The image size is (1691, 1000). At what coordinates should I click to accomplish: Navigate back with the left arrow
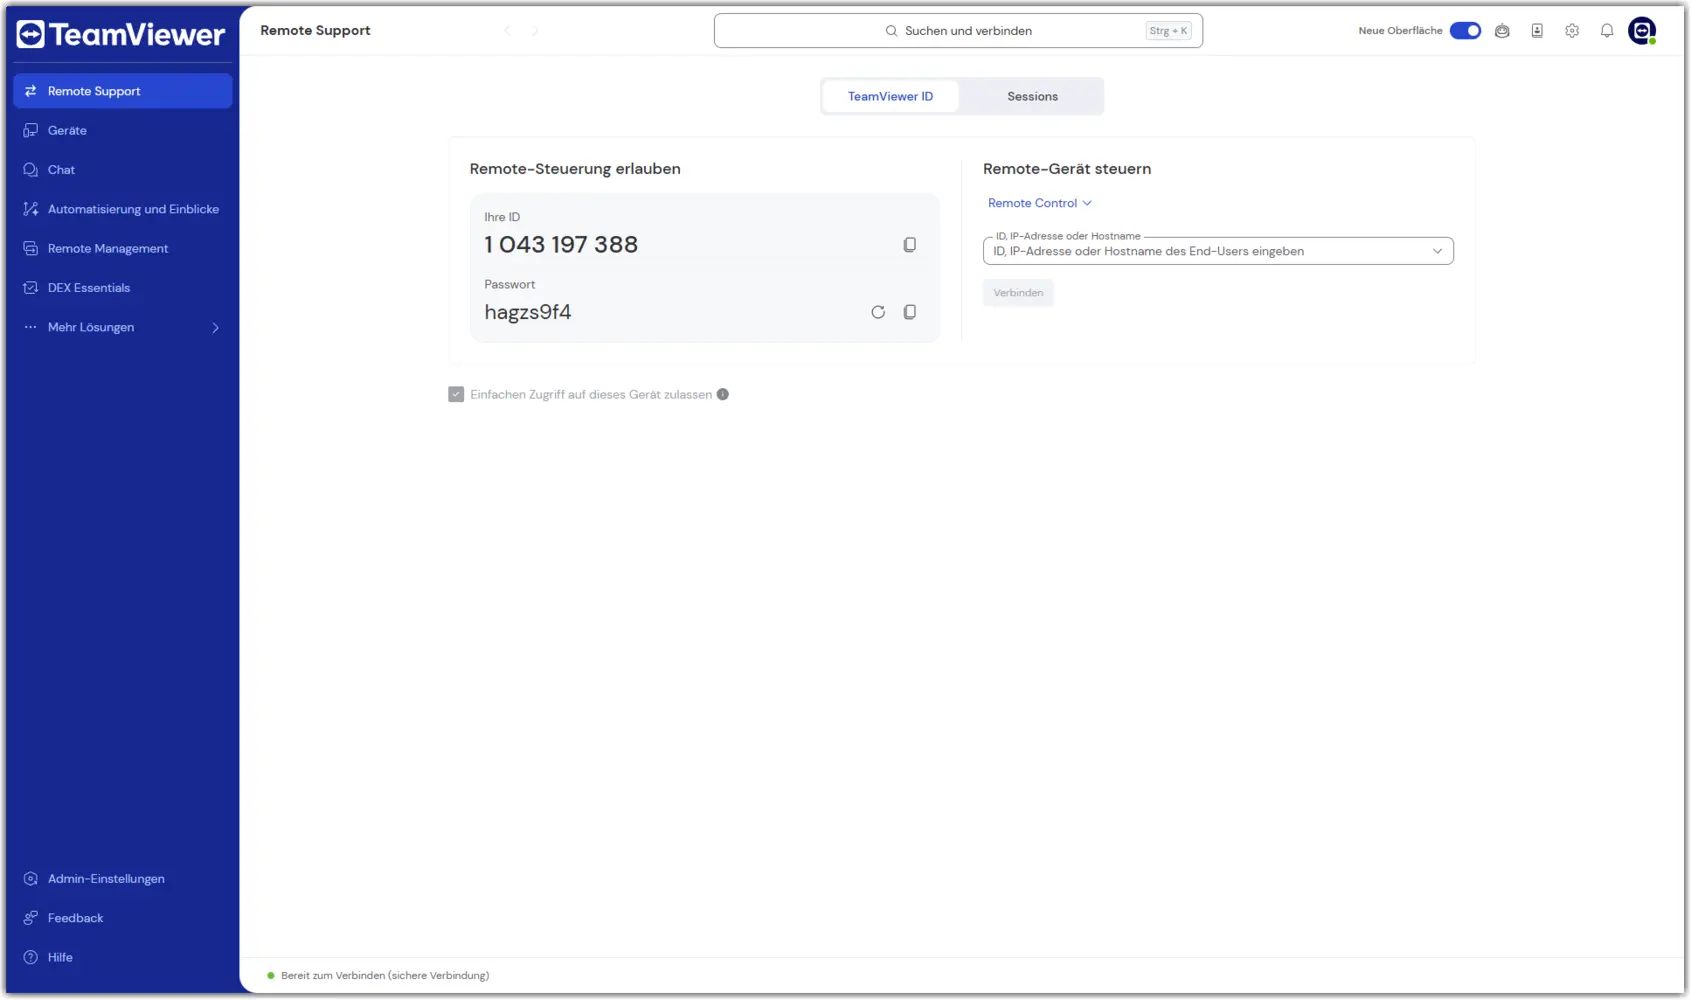point(507,31)
